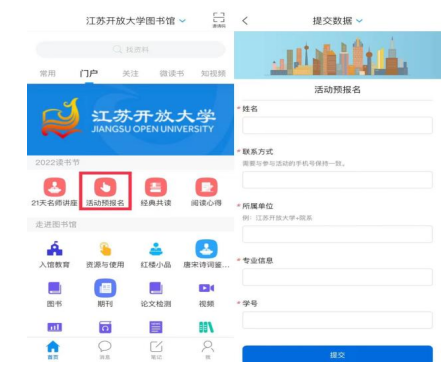The height and width of the screenshot is (377, 446).
Task: Open the 视频 camera icon
Action: pyautogui.click(x=206, y=288)
